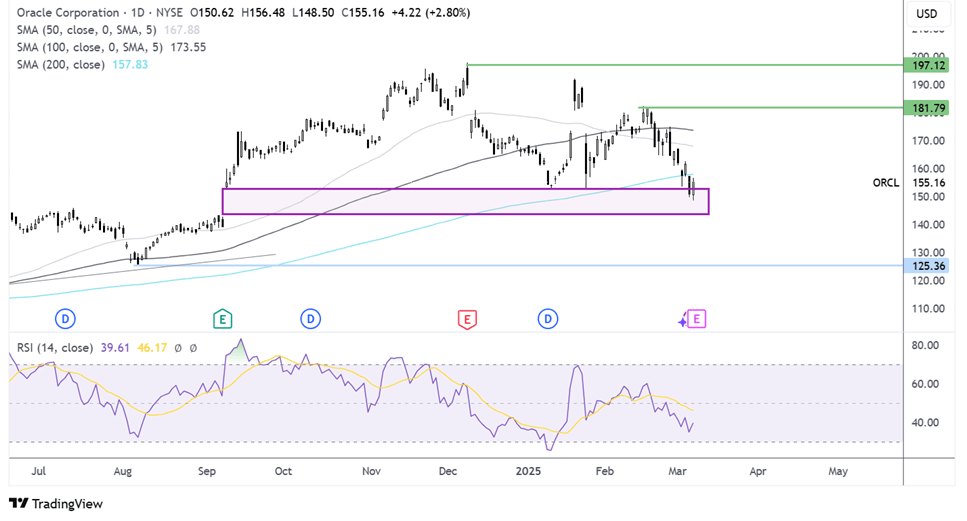Select the RSI (14, close) indicator legend

[x=55, y=348]
